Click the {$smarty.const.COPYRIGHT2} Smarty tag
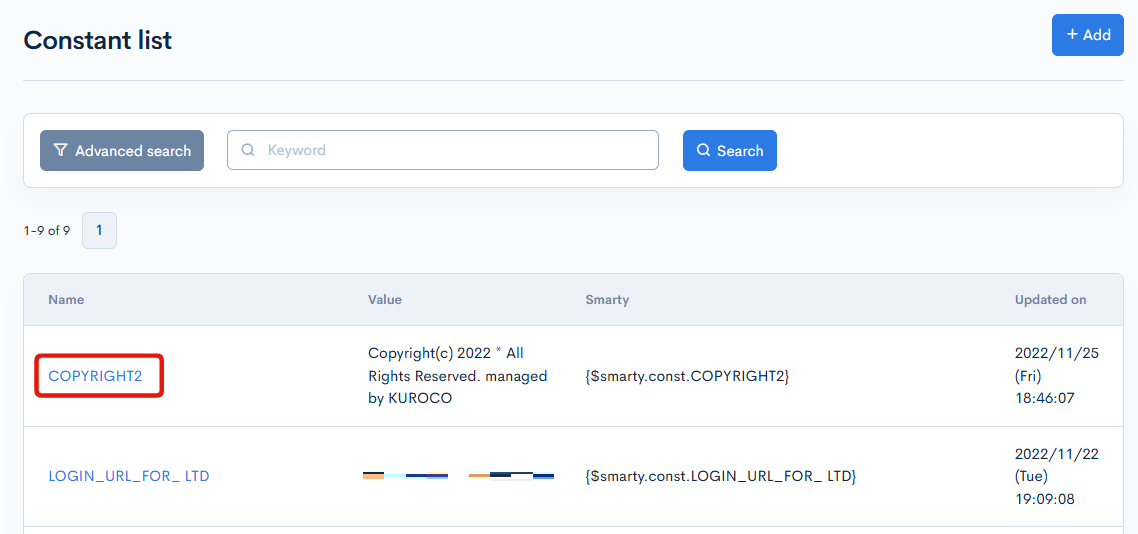This screenshot has height=534, width=1138. click(687, 376)
